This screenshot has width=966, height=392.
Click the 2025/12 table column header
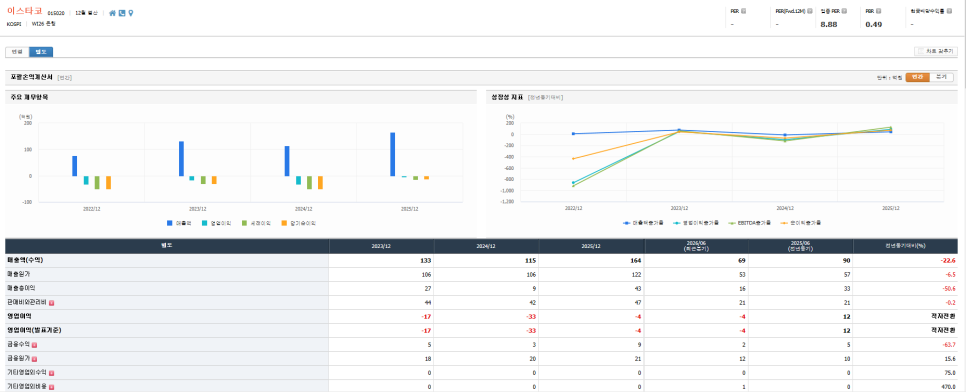[x=591, y=246]
